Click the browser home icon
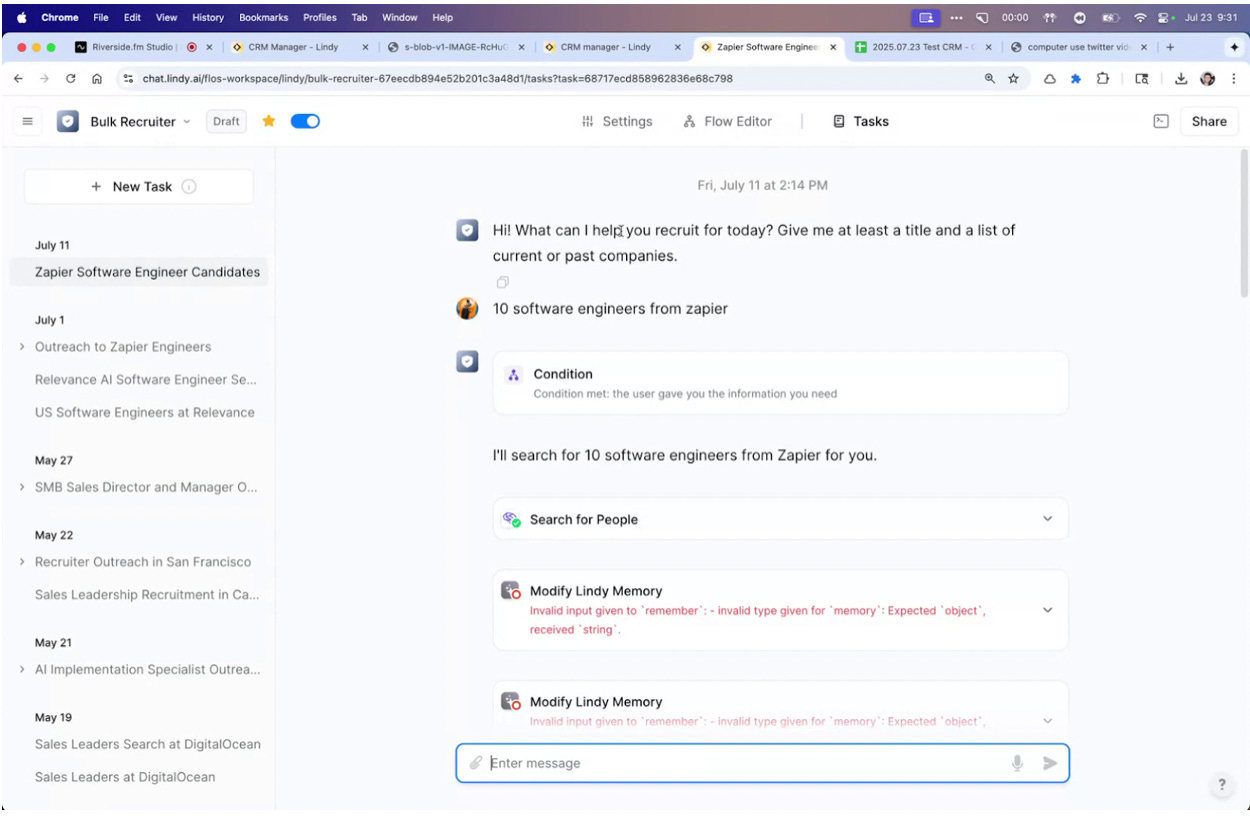 96,79
